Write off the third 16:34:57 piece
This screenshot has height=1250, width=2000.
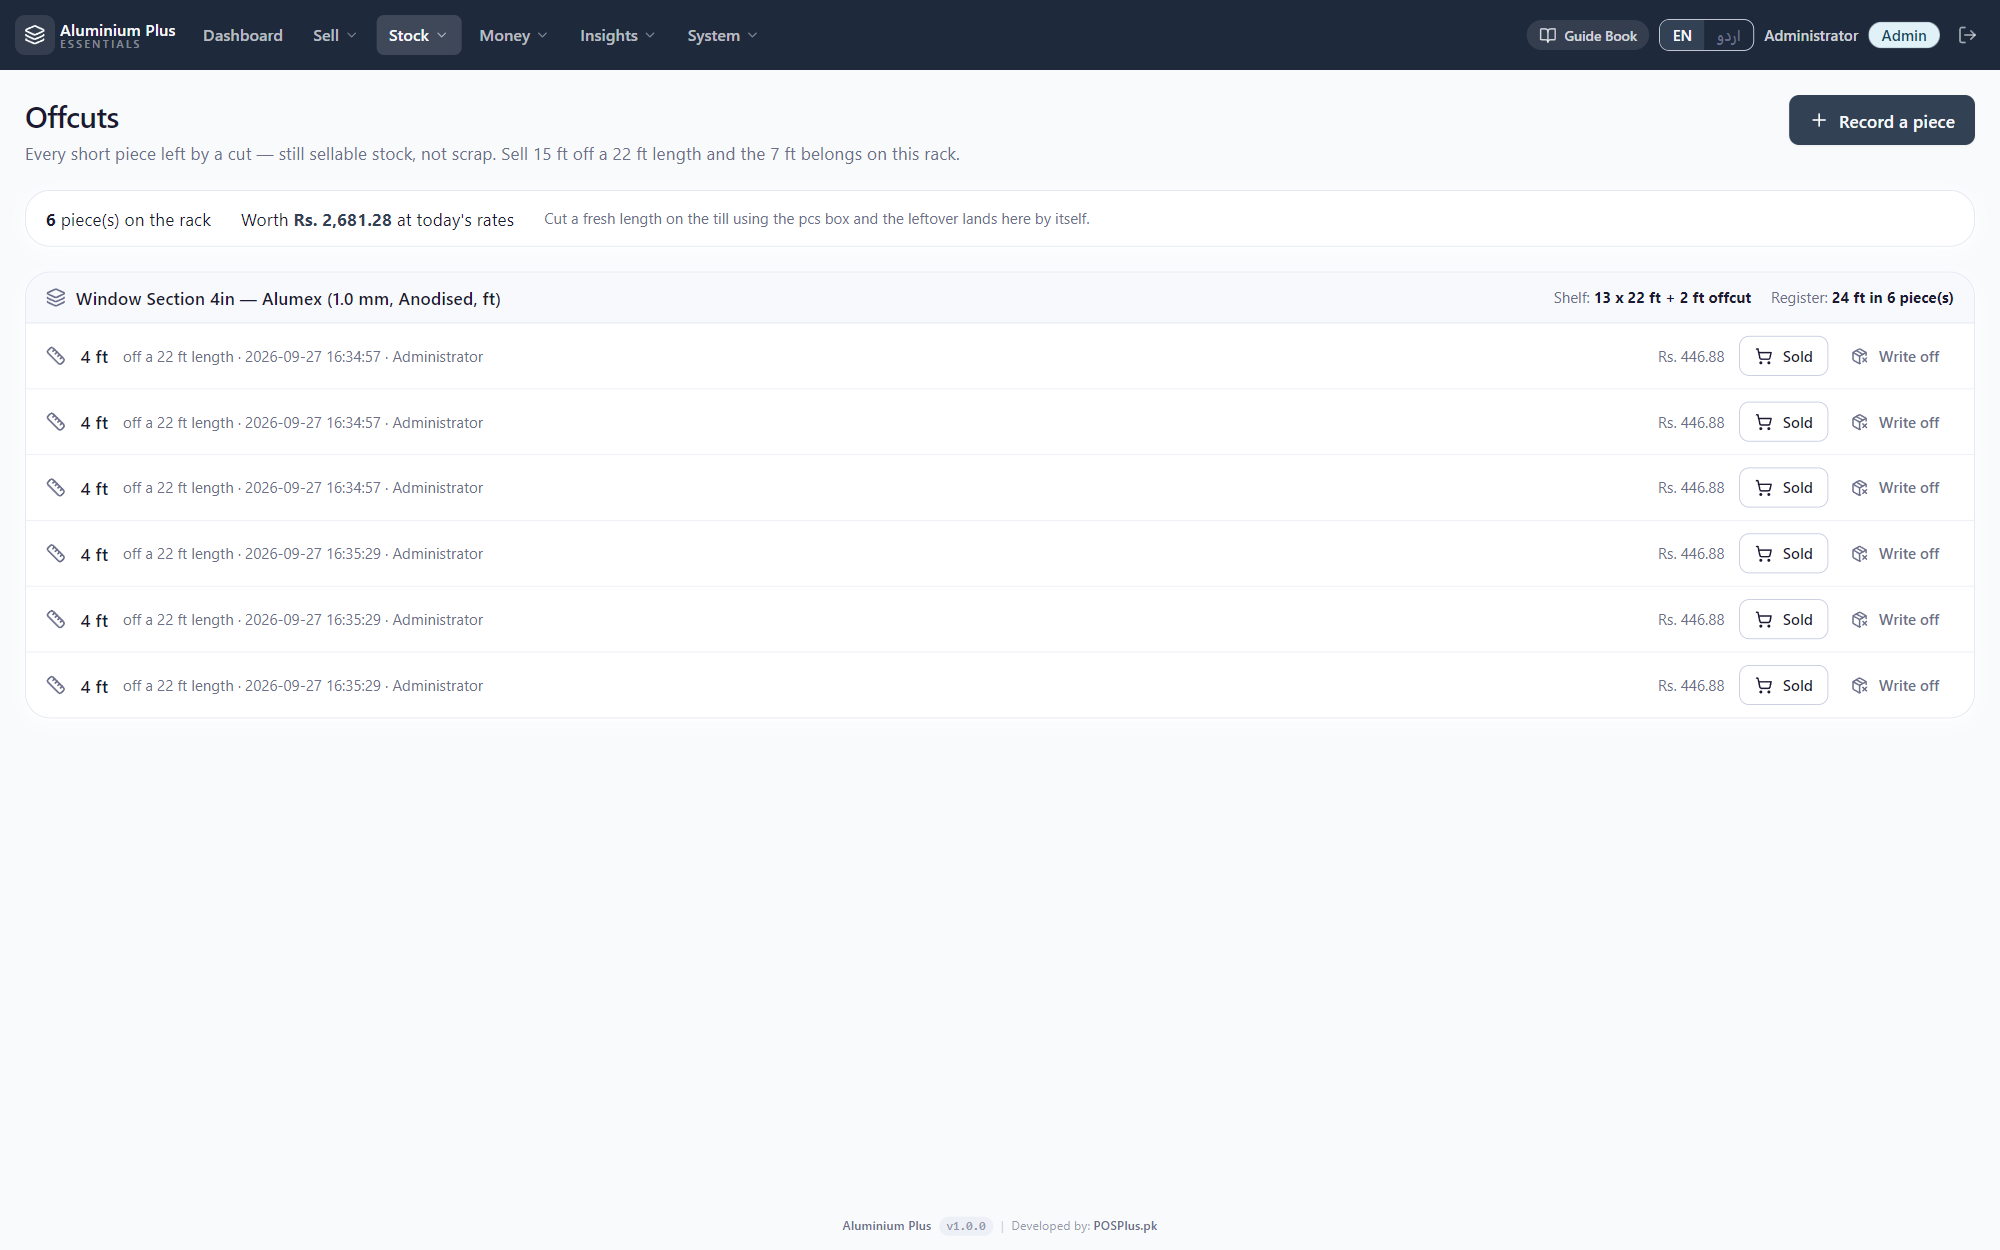tap(1895, 488)
